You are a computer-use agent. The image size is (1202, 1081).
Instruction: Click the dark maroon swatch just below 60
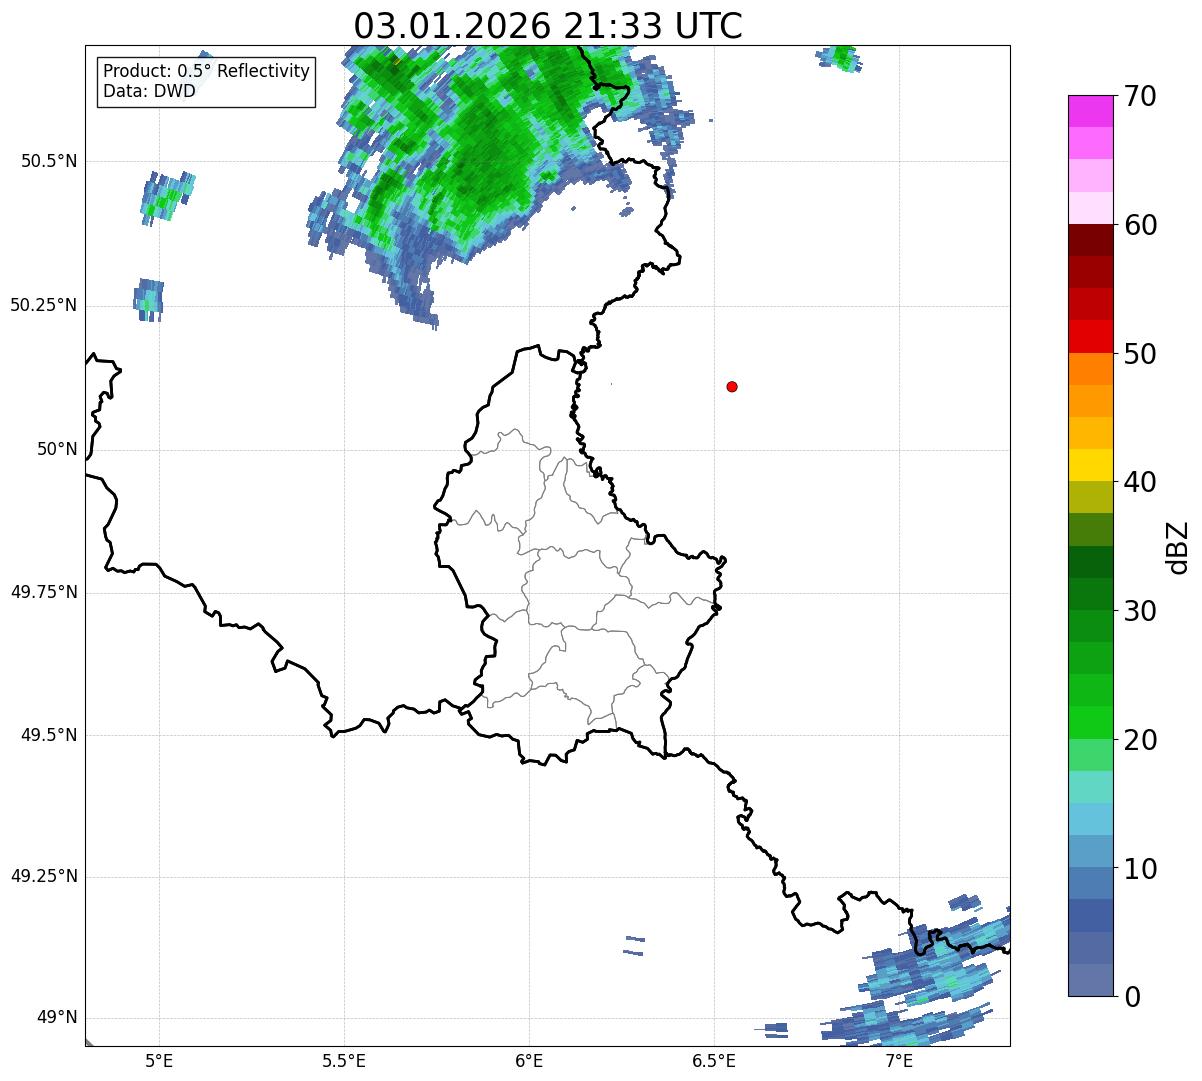pos(1090,240)
